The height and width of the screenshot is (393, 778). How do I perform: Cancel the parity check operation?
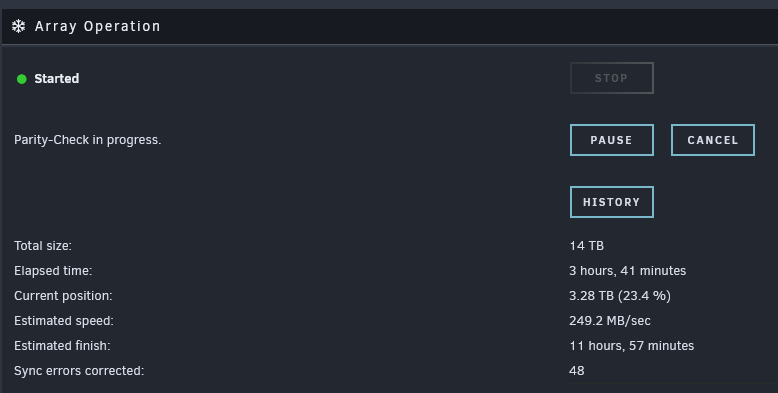713,140
